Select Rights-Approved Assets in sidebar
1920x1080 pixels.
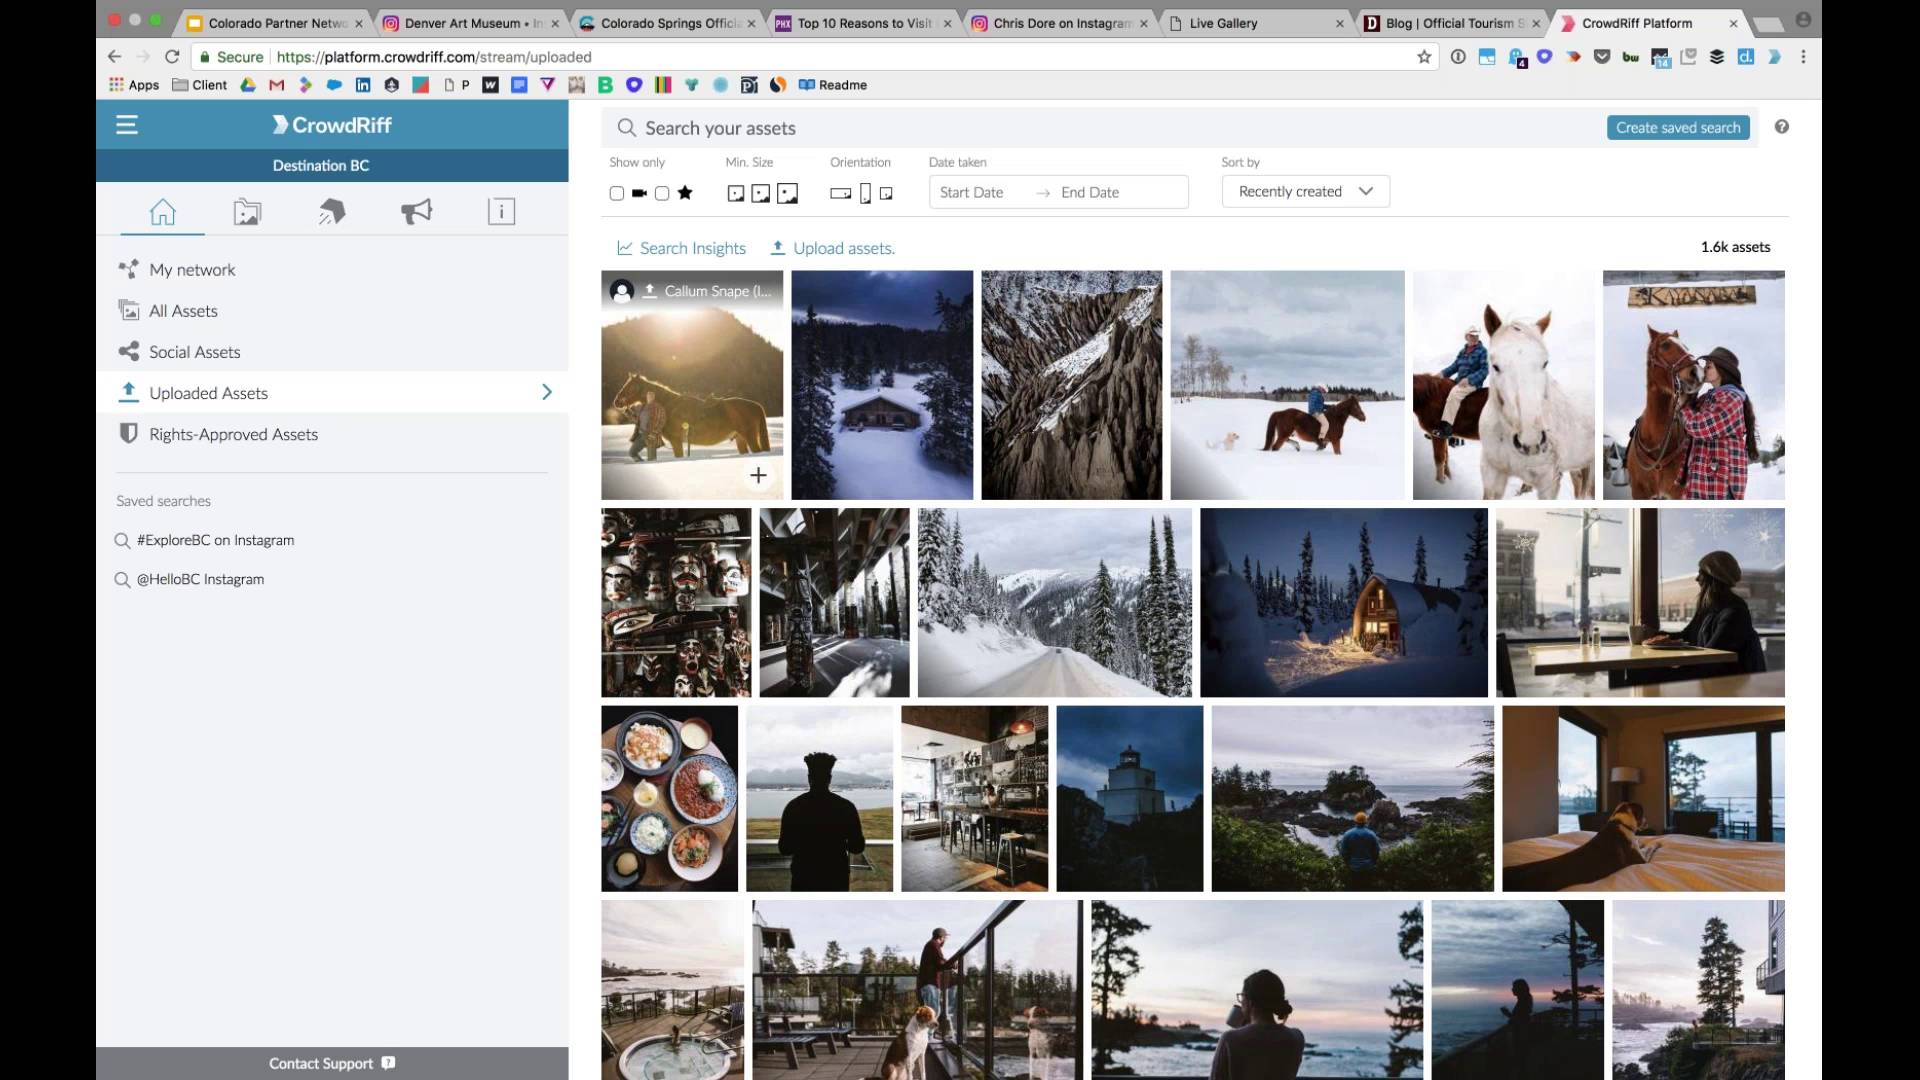click(x=232, y=434)
